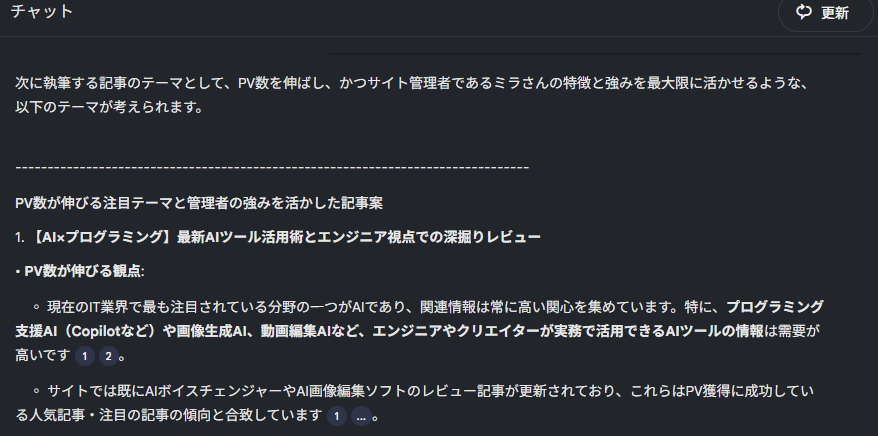The height and width of the screenshot is (436, 878).
Task: Select the チャット panel title
Action: pos(42,11)
